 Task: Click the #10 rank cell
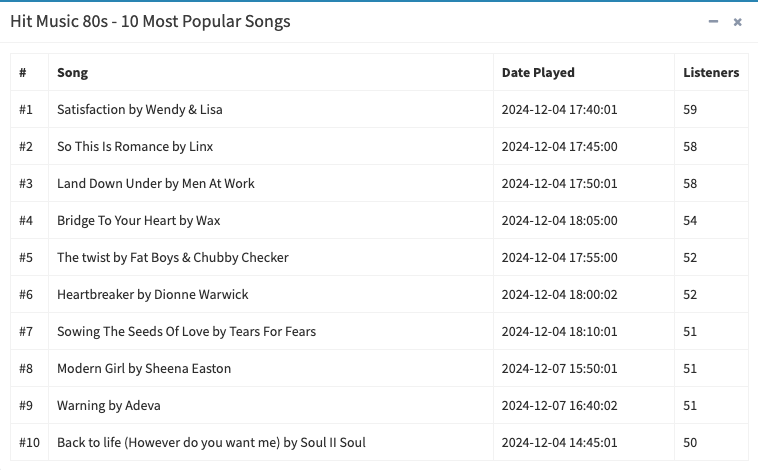click(29, 442)
